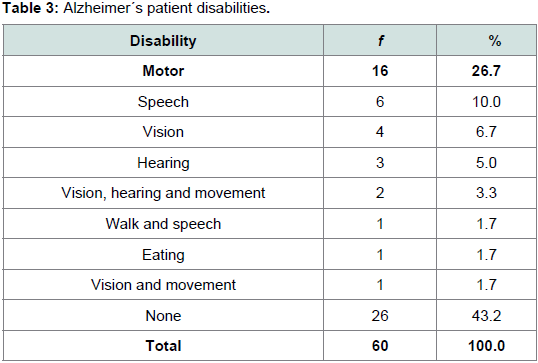Select Motor frequency value 16
Screen dimensions: 538x363
tap(380, 71)
